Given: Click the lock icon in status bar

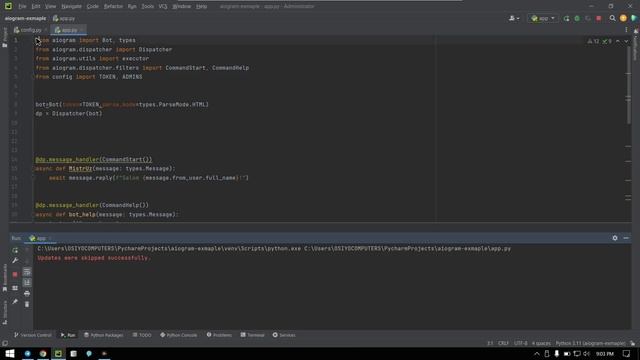Looking at the screenshot, I should (633, 343).
